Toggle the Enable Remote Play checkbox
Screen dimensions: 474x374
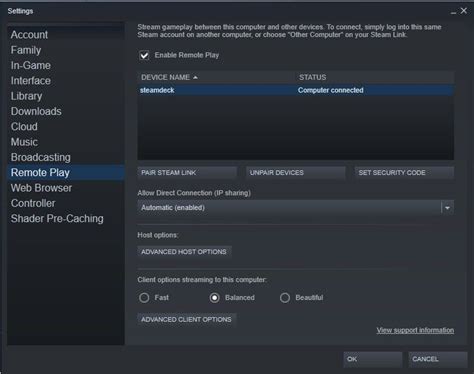pos(144,55)
